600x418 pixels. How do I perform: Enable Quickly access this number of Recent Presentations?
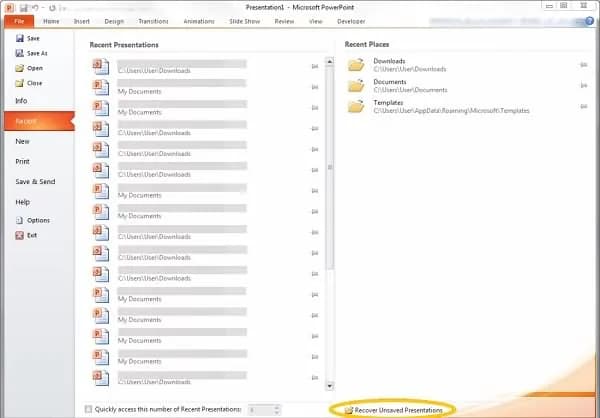[88, 409]
